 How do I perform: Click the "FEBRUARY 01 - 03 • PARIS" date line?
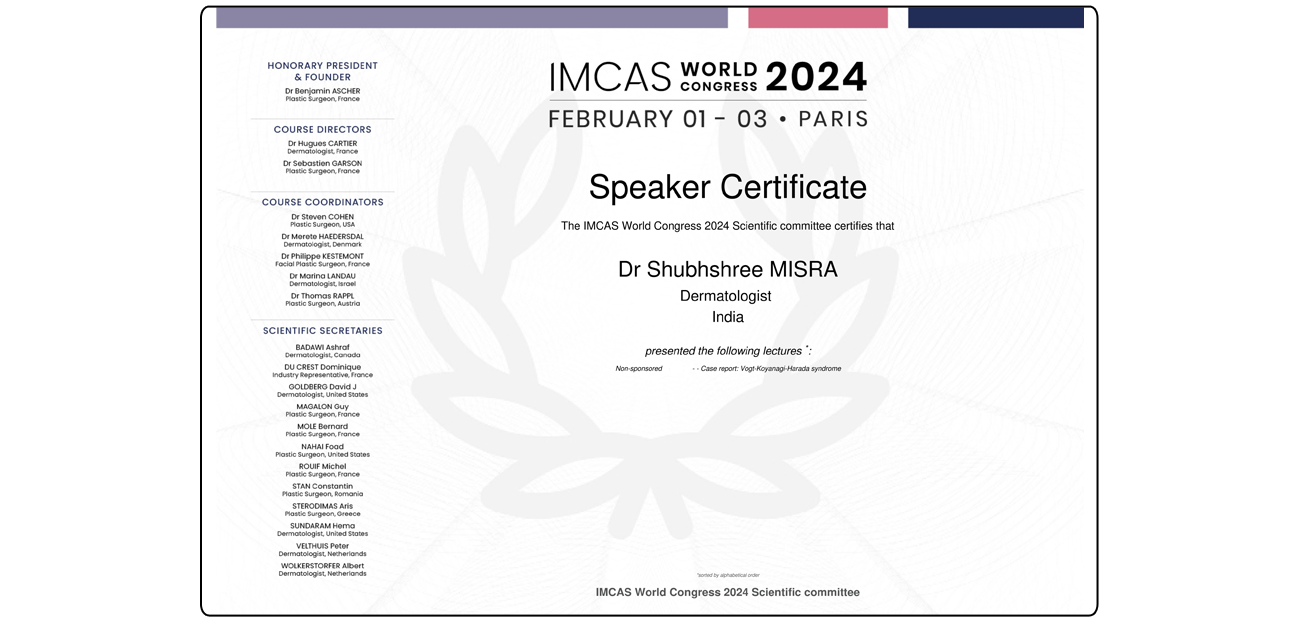(708, 119)
